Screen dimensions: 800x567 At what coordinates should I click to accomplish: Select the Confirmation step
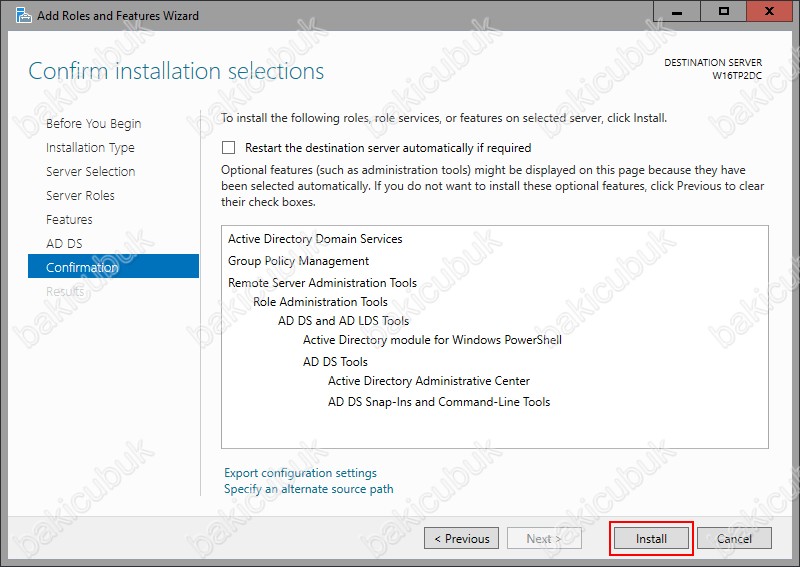[x=113, y=266]
